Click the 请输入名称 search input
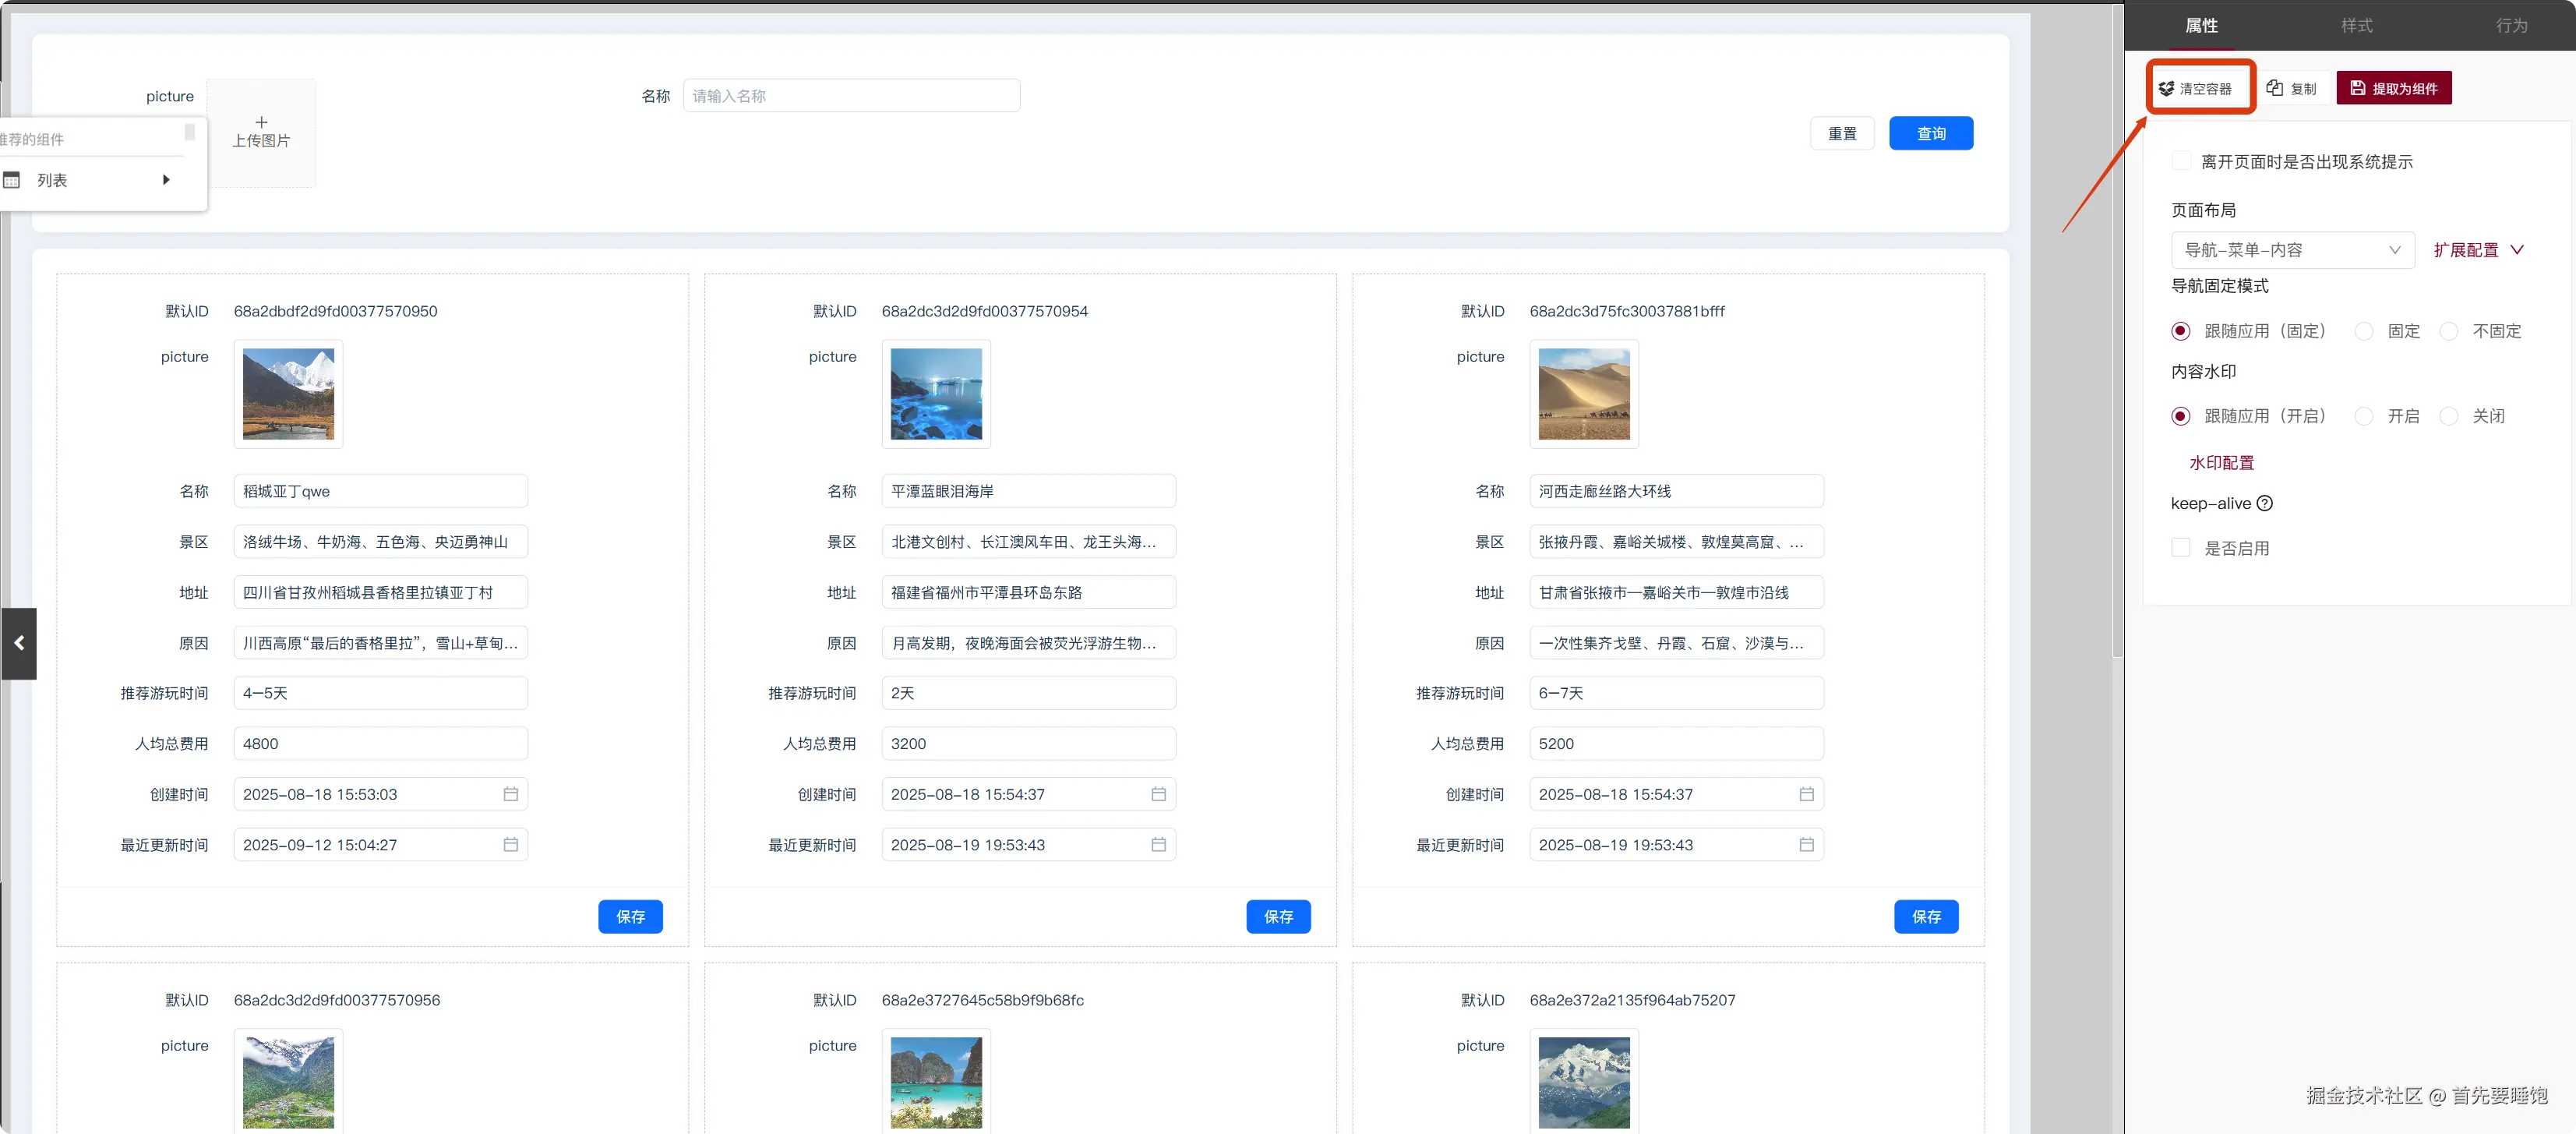2576x1134 pixels. (x=851, y=96)
